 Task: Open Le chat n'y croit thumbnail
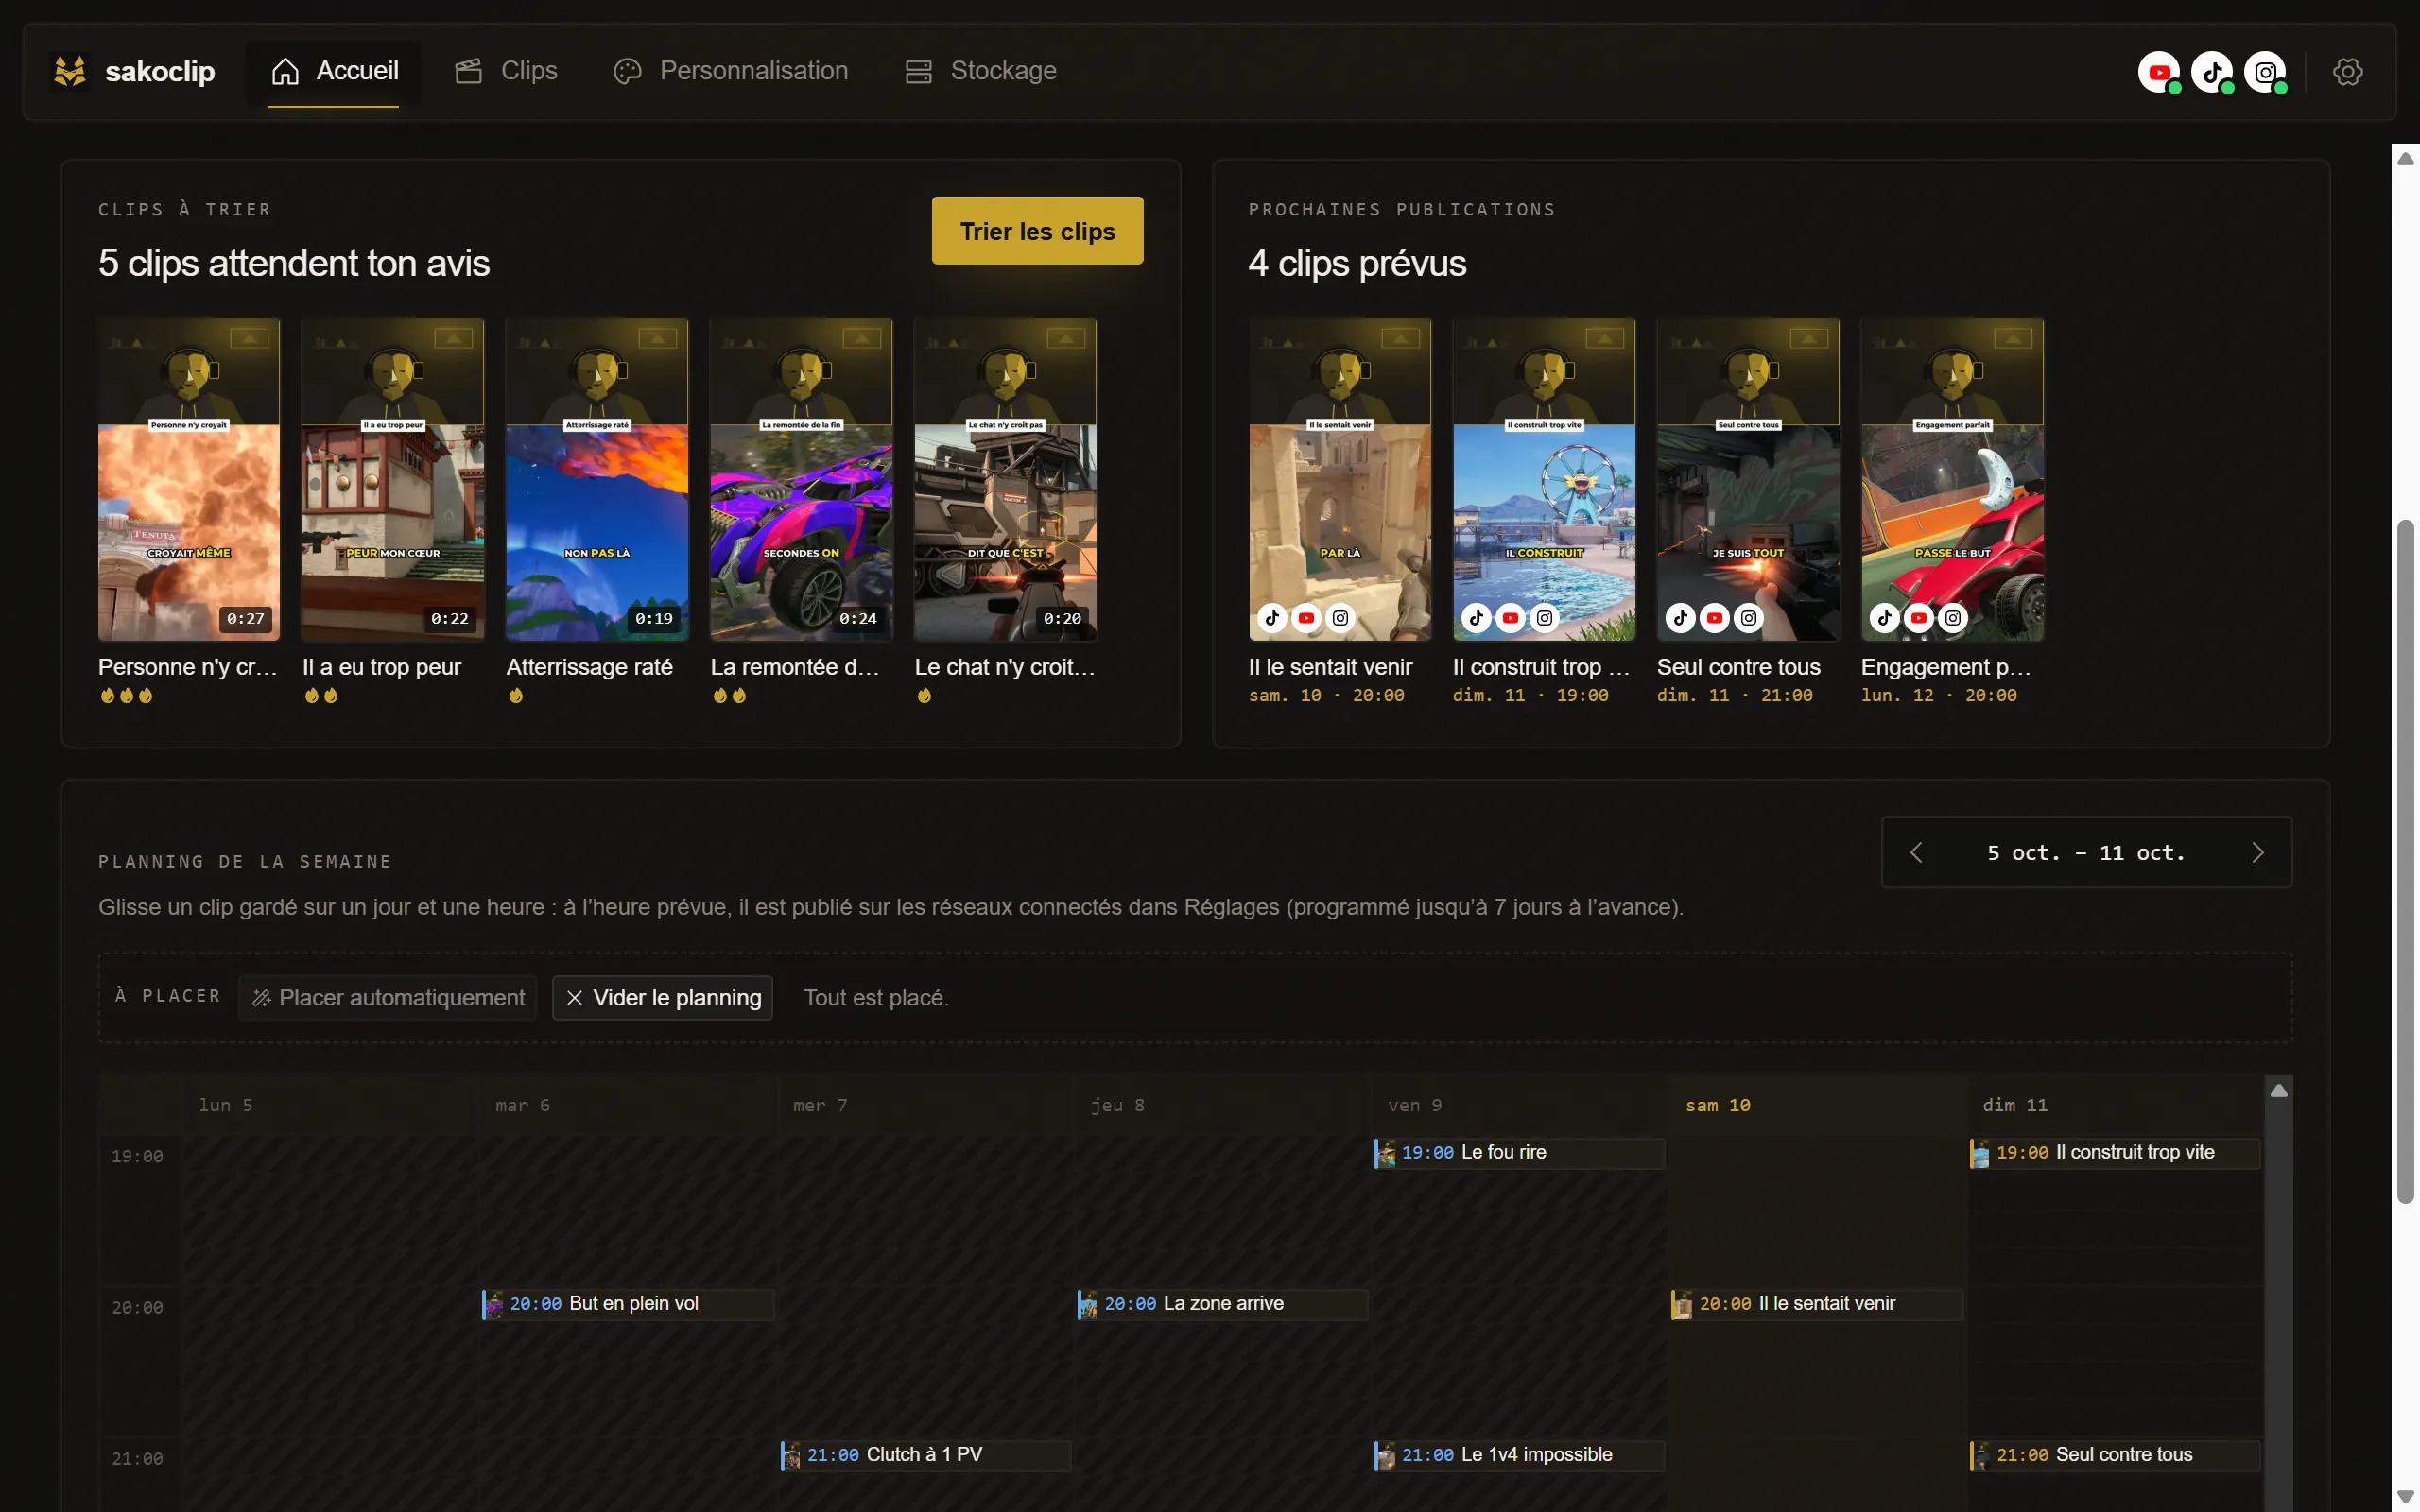(1005, 479)
